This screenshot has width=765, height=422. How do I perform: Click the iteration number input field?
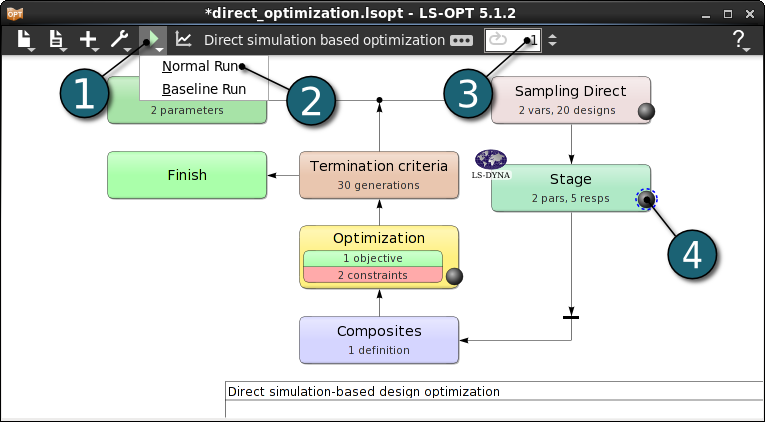click(512, 40)
